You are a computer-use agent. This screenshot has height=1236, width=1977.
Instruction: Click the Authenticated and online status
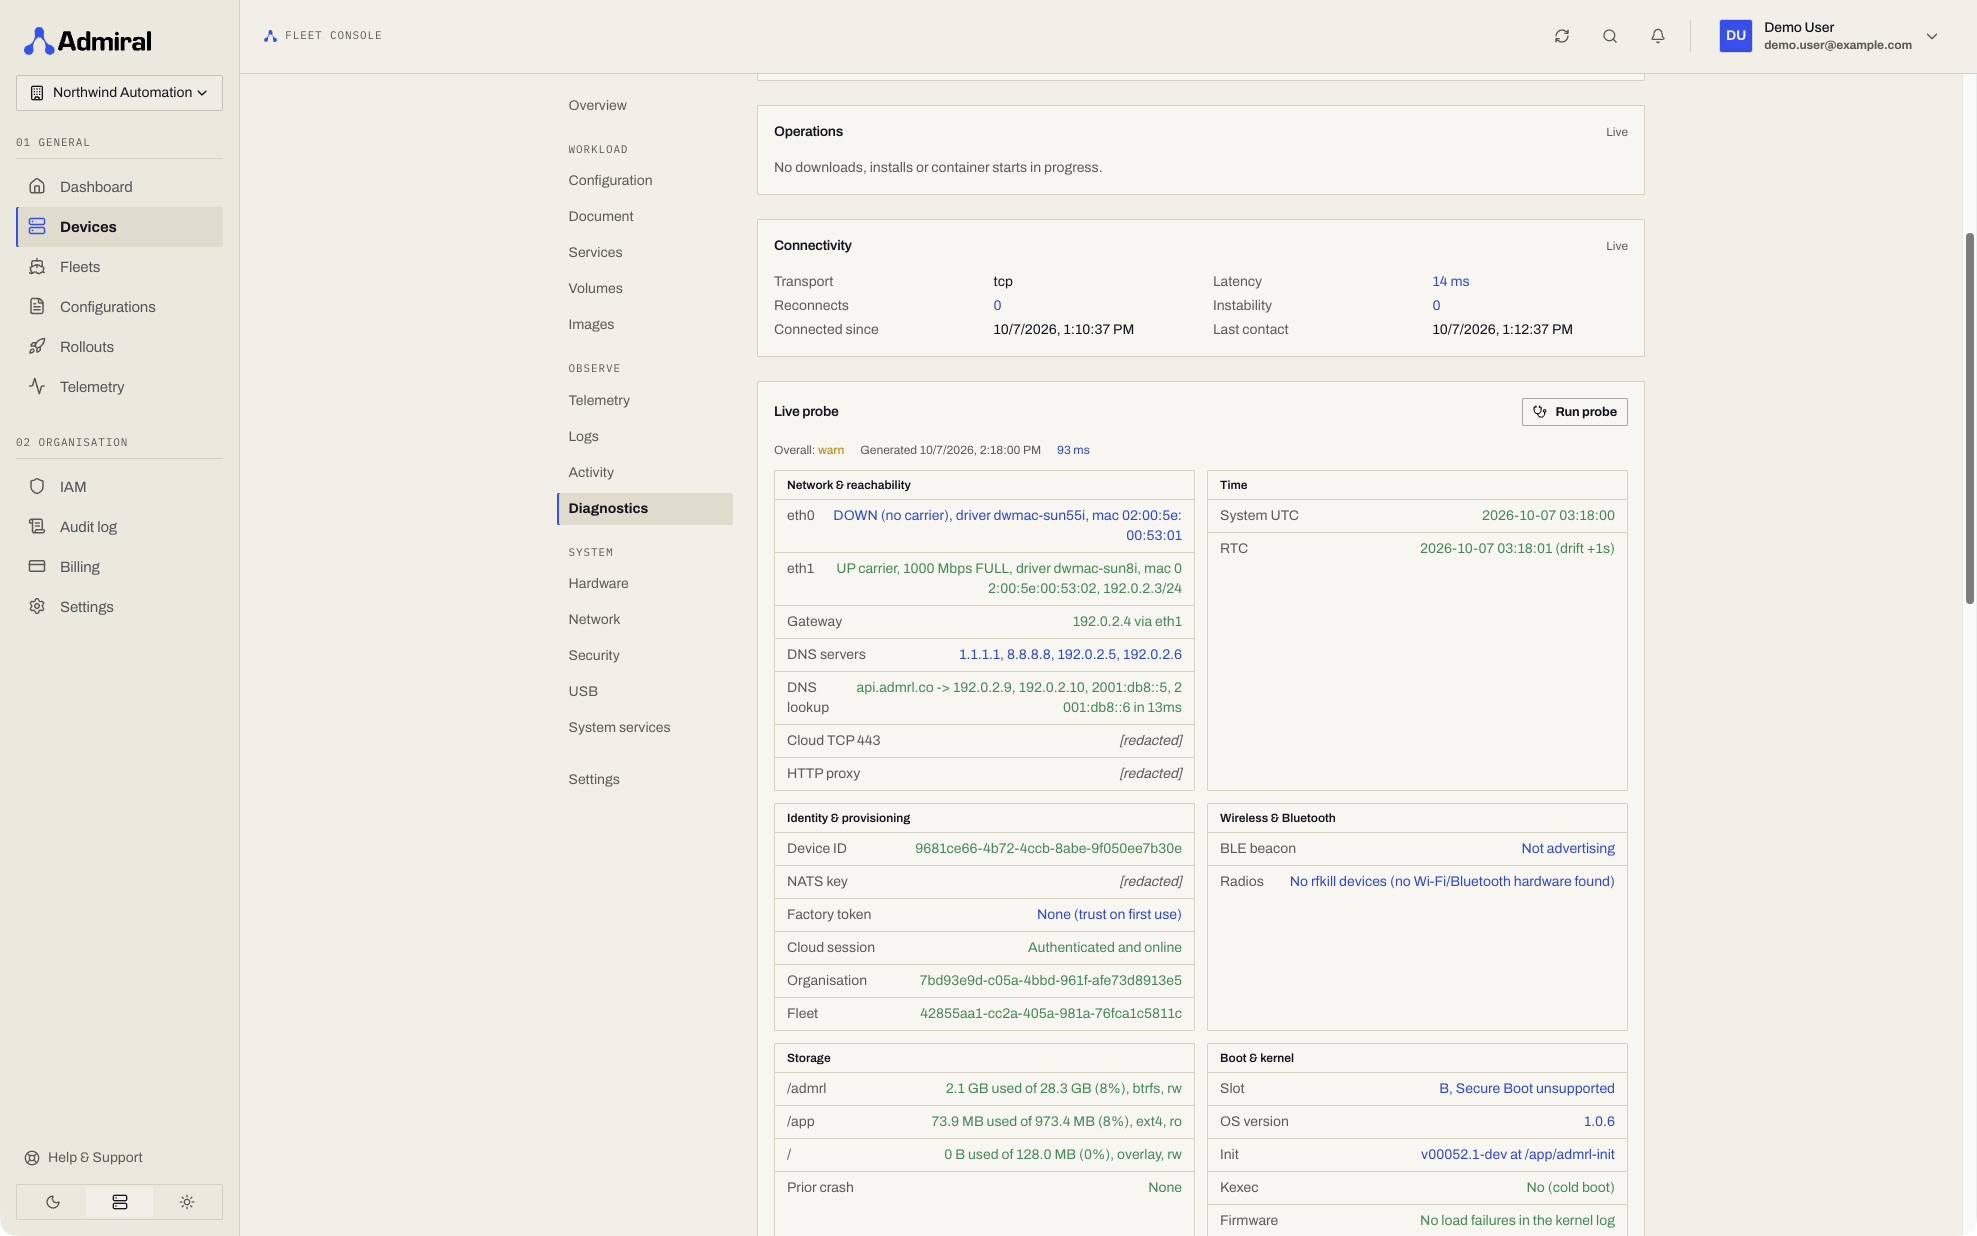[1104, 948]
